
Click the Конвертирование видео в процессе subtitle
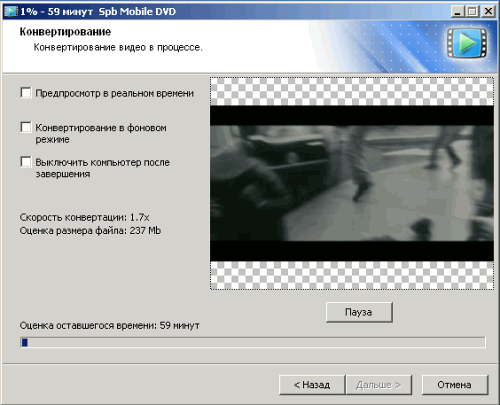point(118,48)
